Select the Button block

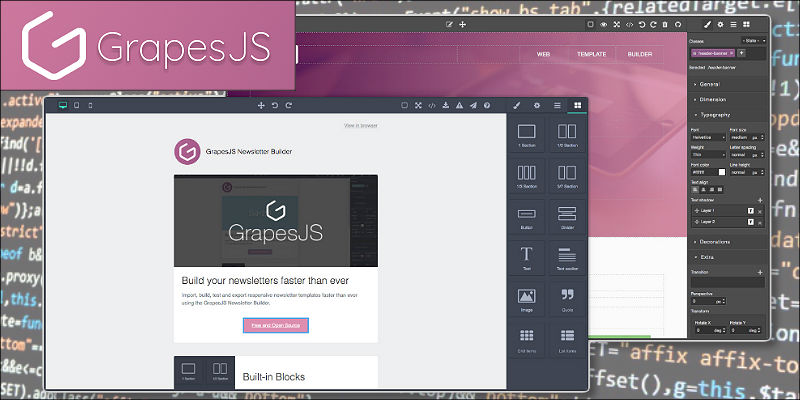tap(527, 217)
